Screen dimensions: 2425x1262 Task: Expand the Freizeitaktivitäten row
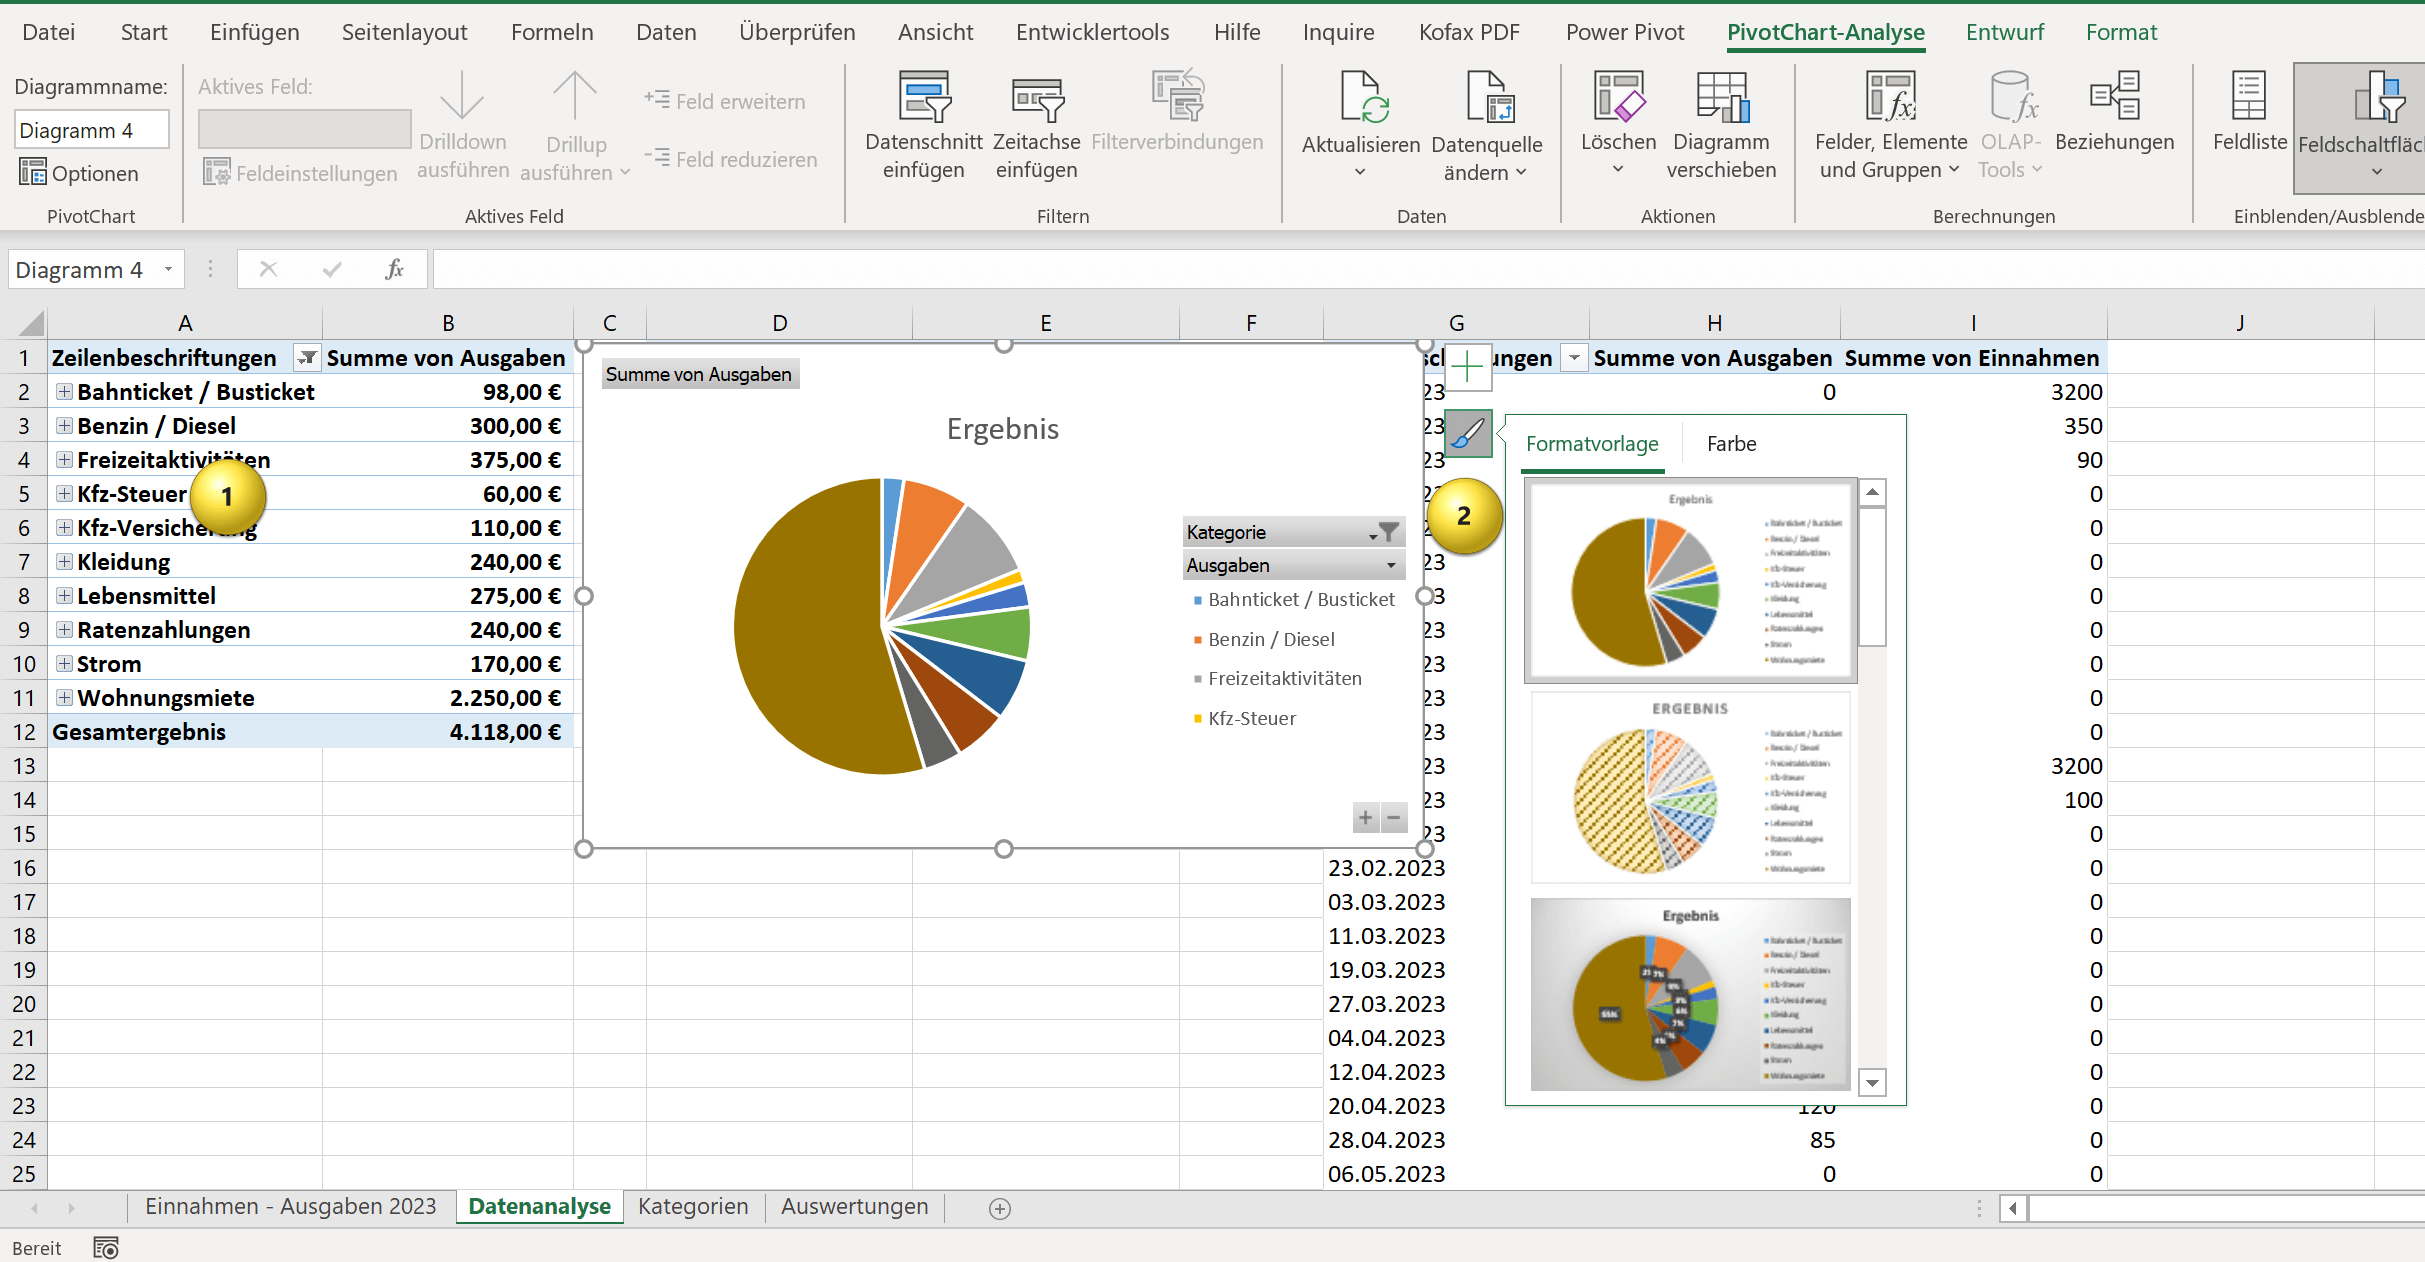click(65, 460)
